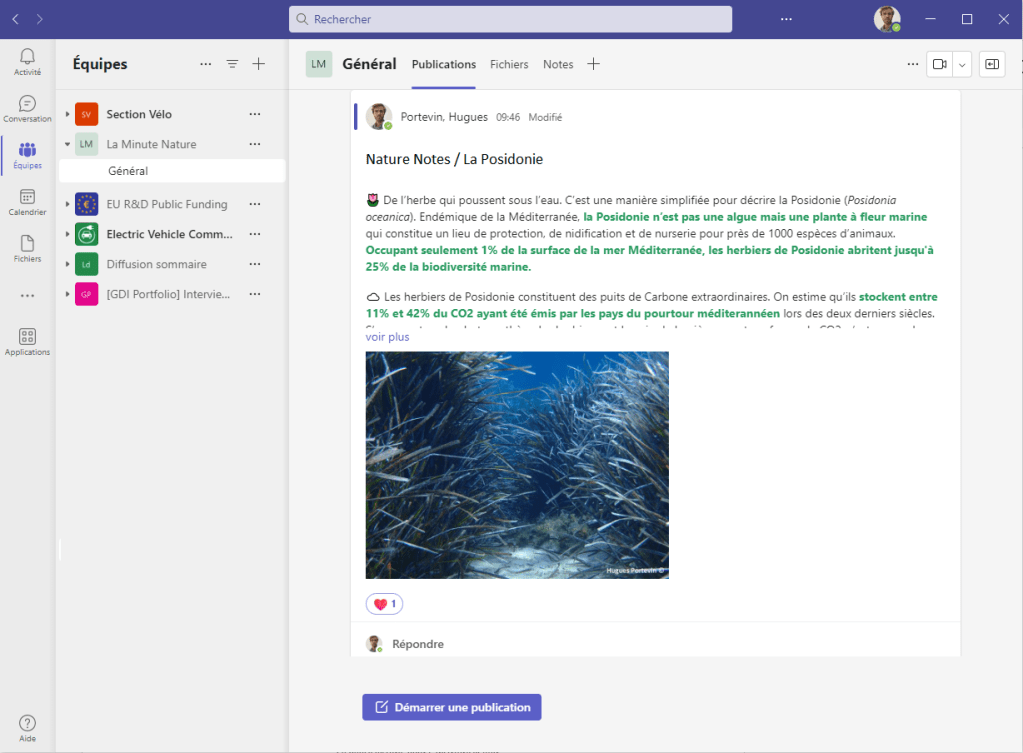Open Conversation chat icon
The image size is (1023, 753).
coord(27,109)
